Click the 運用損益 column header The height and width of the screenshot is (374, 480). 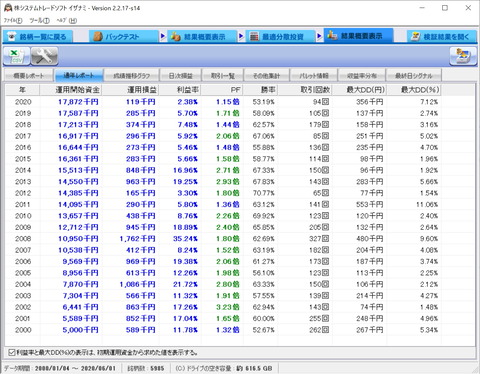click(130, 89)
